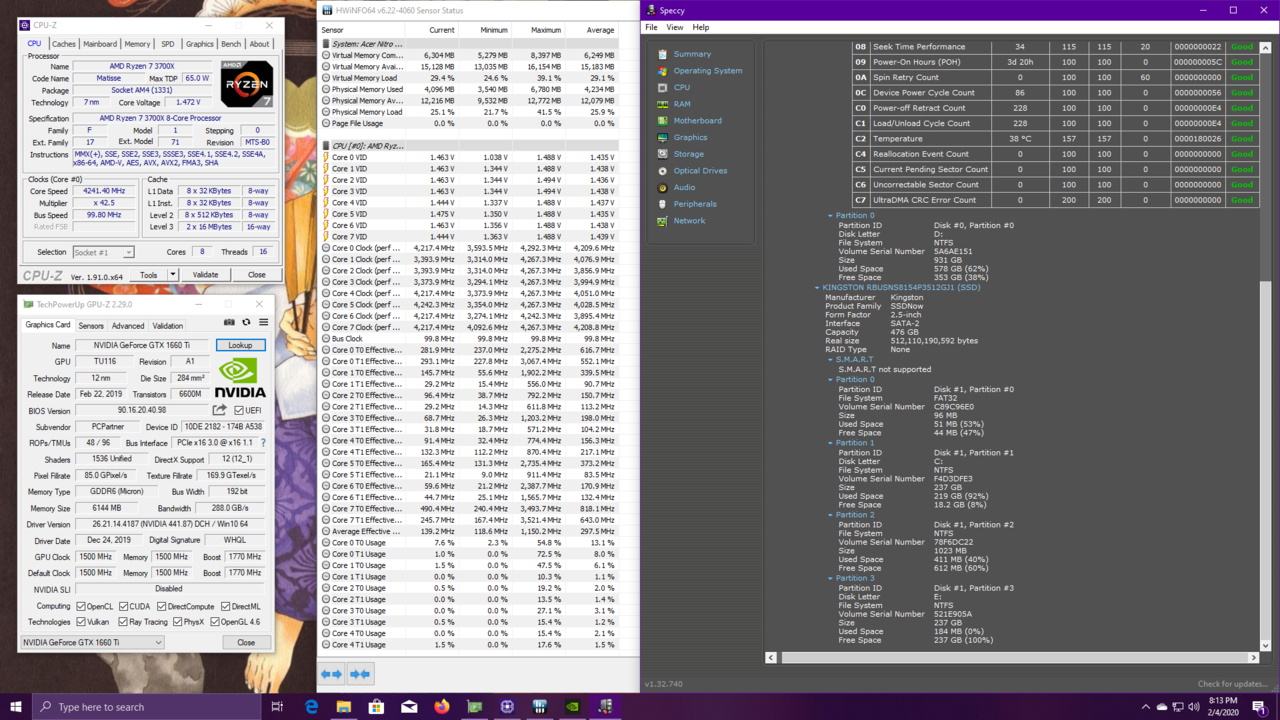Open Graphics monitor icon in Speccy
Viewport: 1280px width, 720px height.
tap(662, 137)
